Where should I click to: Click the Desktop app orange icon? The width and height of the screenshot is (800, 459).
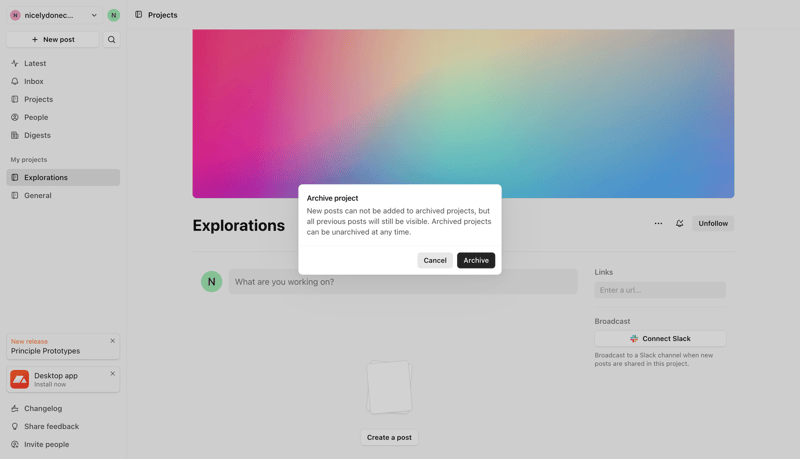tap(20, 379)
